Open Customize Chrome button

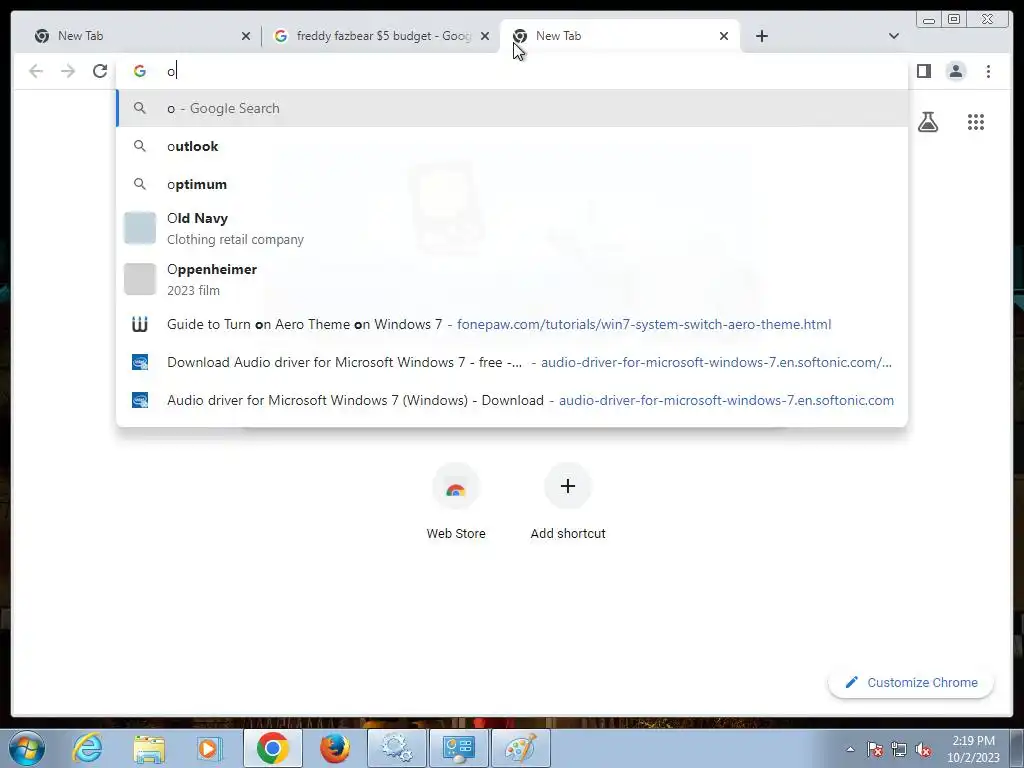click(911, 682)
